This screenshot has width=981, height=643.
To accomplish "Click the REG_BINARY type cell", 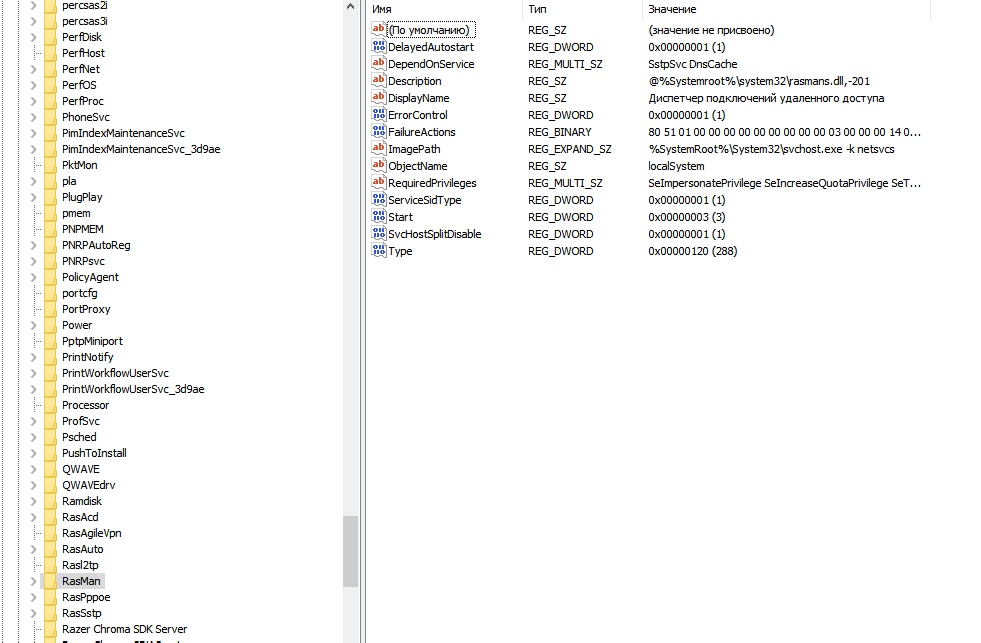I will tap(559, 132).
